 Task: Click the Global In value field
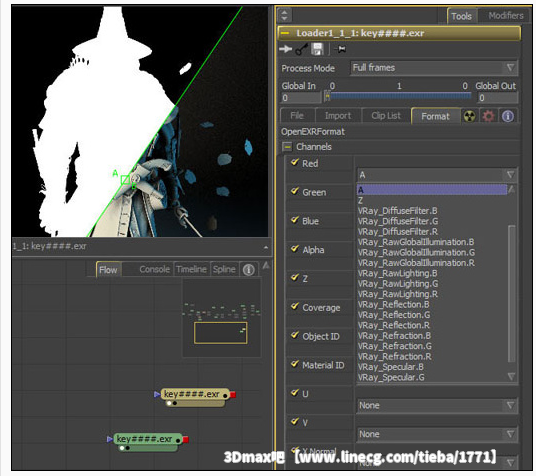[x=301, y=98]
